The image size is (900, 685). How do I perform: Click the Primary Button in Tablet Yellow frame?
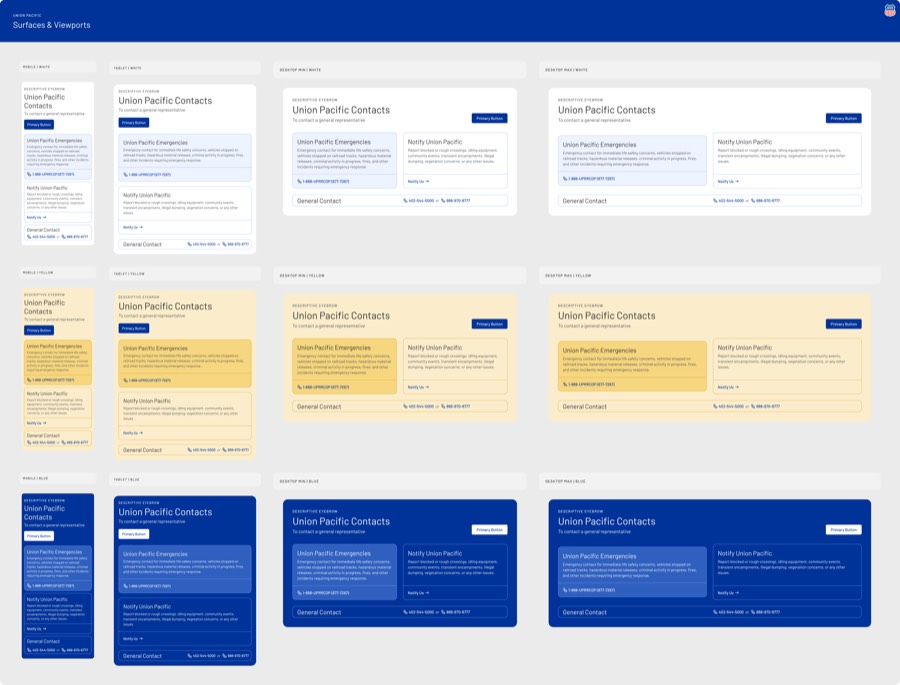[134, 328]
